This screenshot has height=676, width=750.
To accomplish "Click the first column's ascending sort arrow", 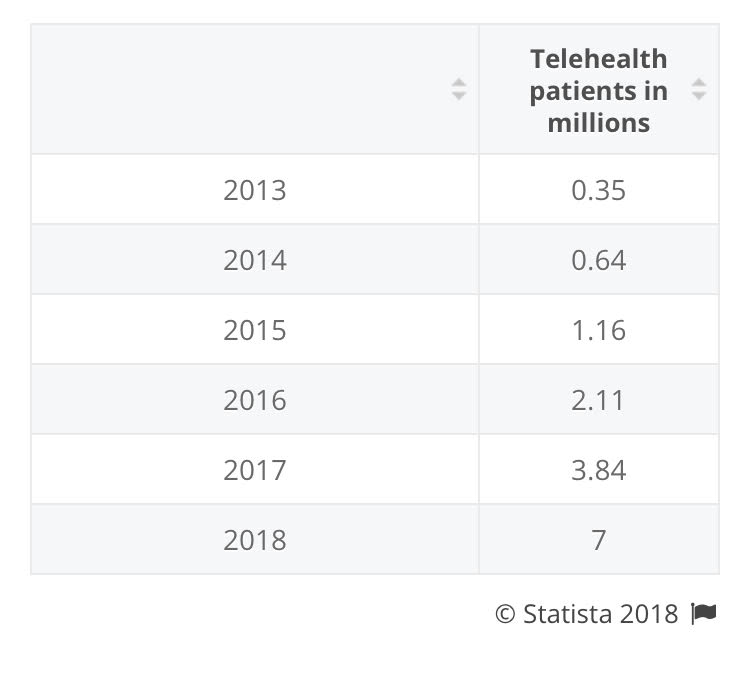I will coord(459,82).
